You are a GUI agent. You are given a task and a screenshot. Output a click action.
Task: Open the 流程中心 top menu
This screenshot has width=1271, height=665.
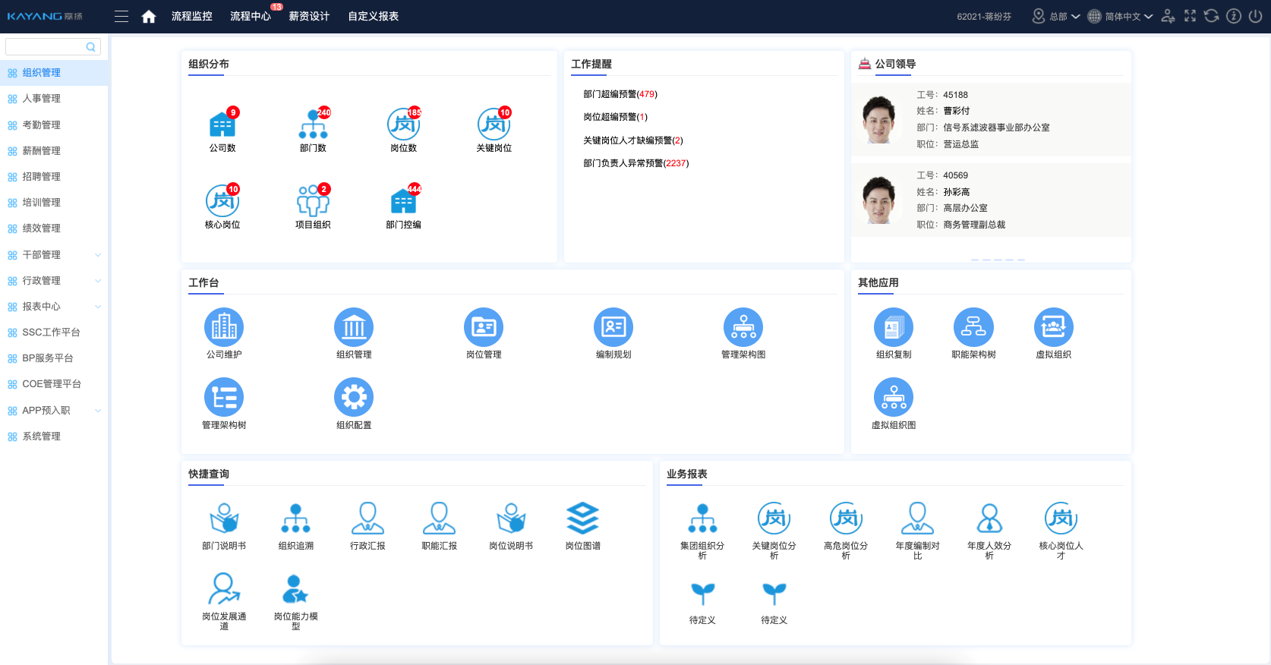(x=250, y=16)
